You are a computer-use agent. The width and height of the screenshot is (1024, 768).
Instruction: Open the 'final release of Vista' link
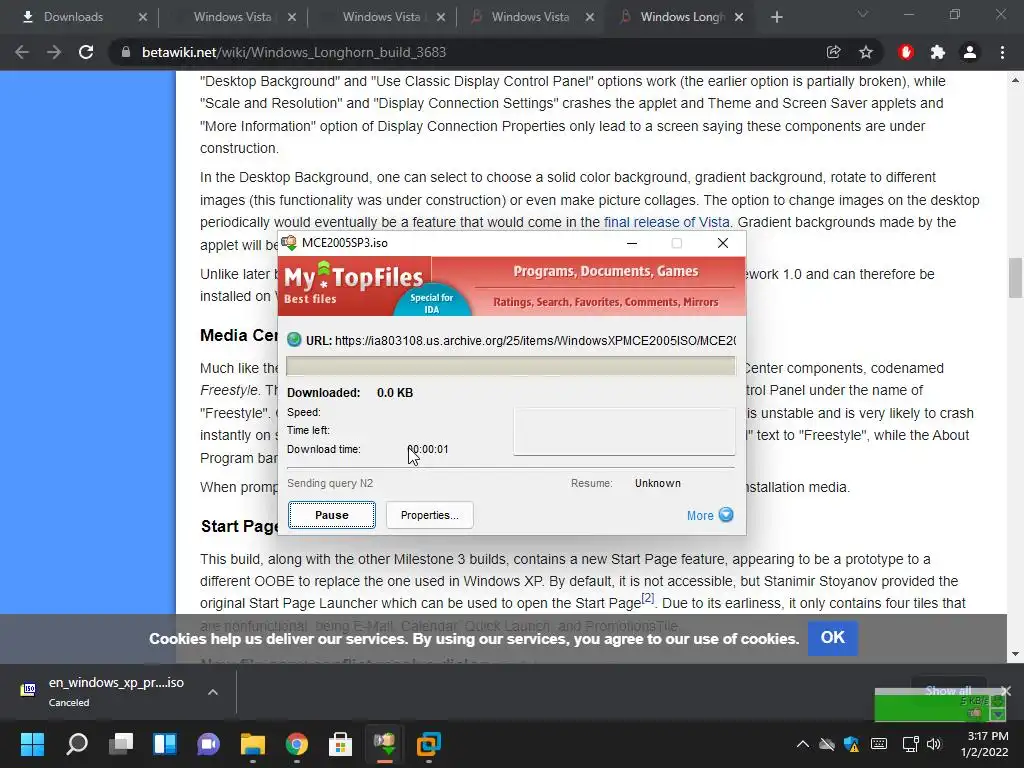tap(666, 222)
